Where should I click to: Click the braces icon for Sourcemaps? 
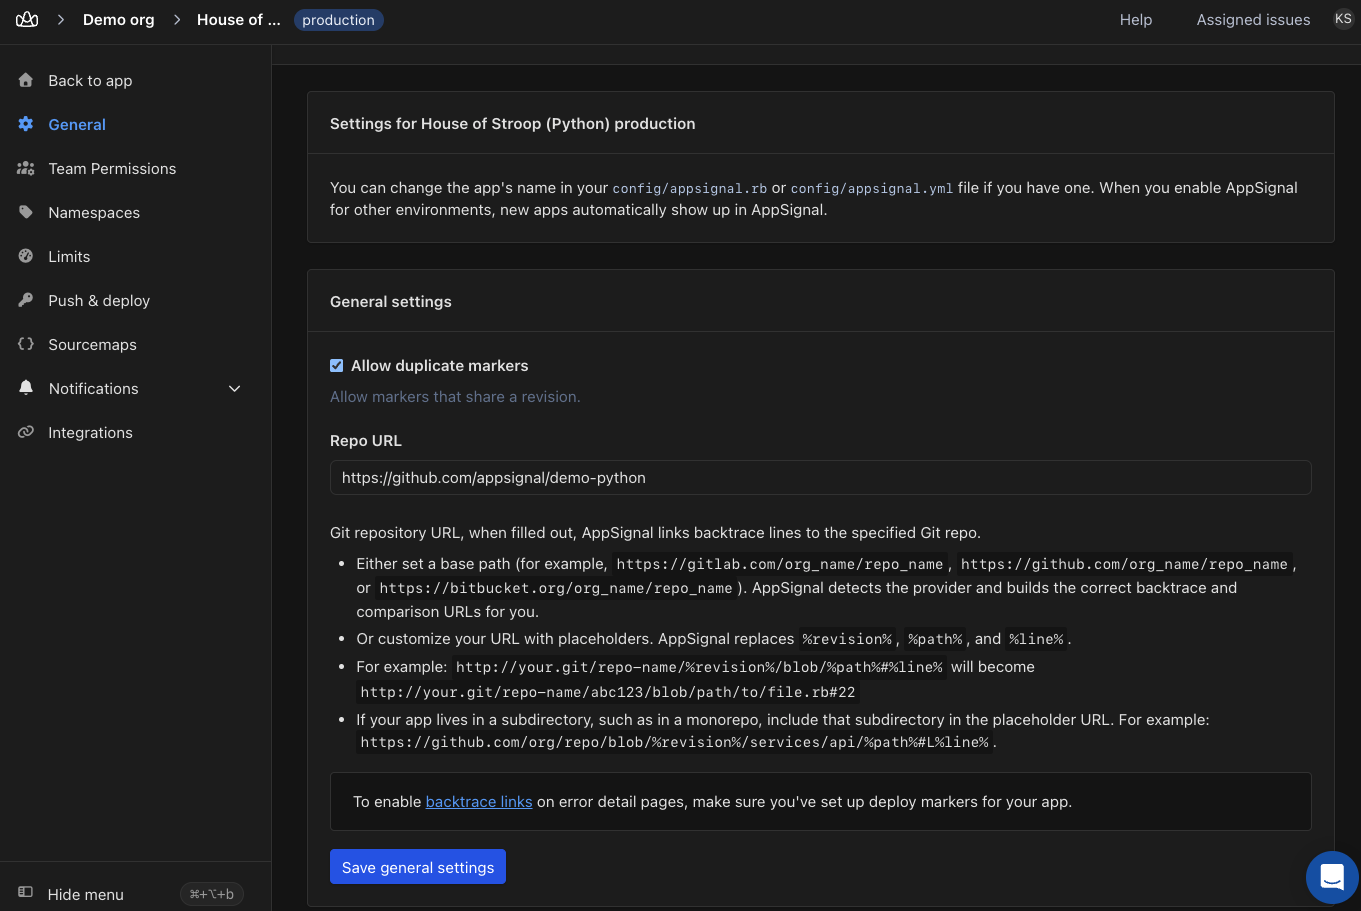26,344
